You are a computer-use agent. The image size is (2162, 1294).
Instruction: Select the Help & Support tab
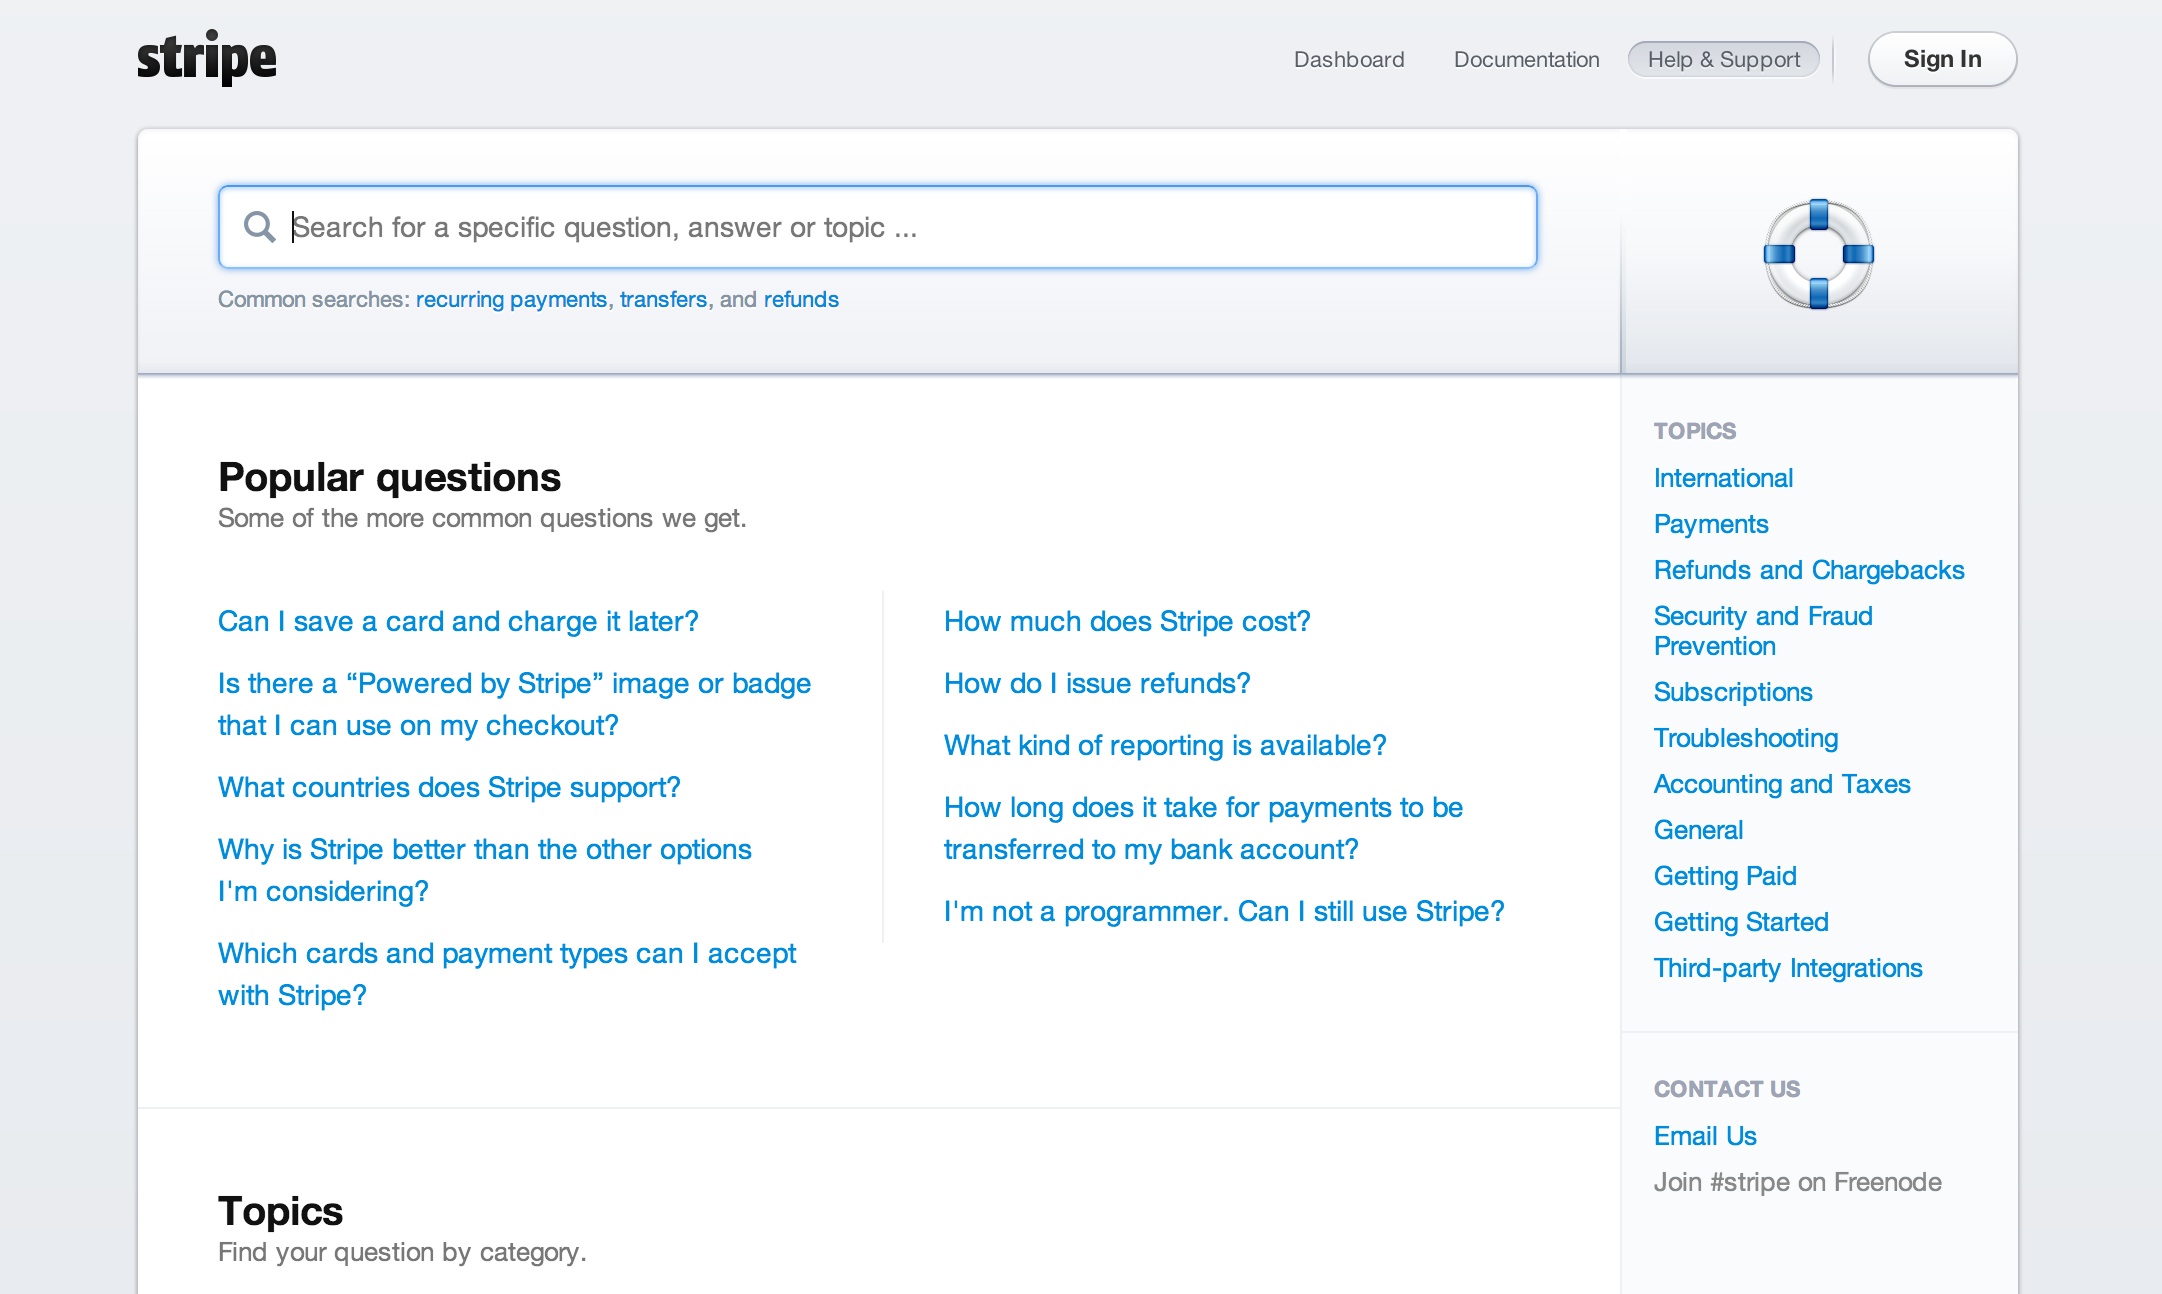click(x=1724, y=59)
